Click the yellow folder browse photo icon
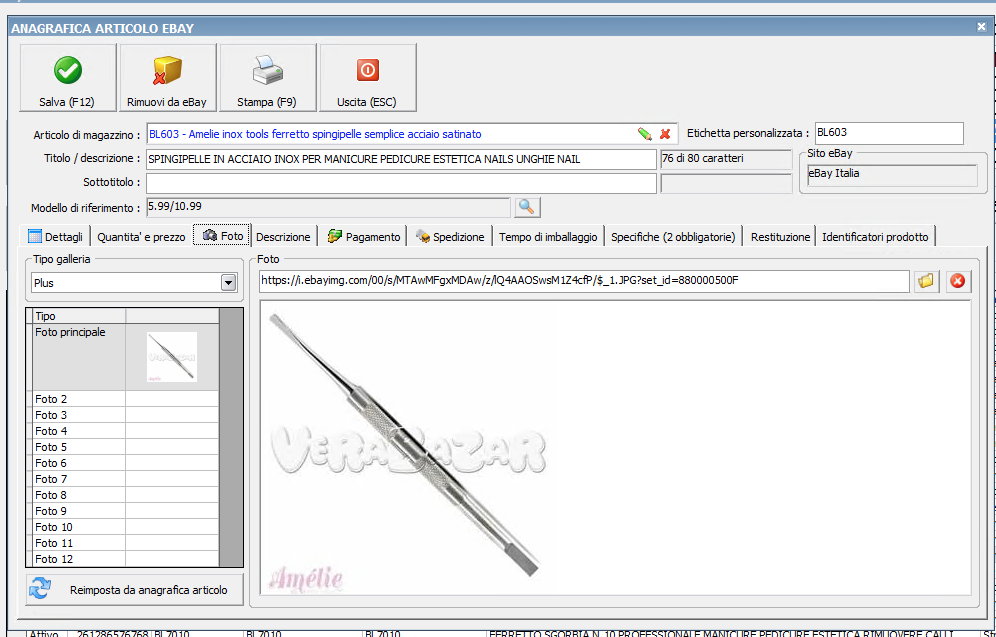Screen dimensions: 996x637 (x=927, y=281)
